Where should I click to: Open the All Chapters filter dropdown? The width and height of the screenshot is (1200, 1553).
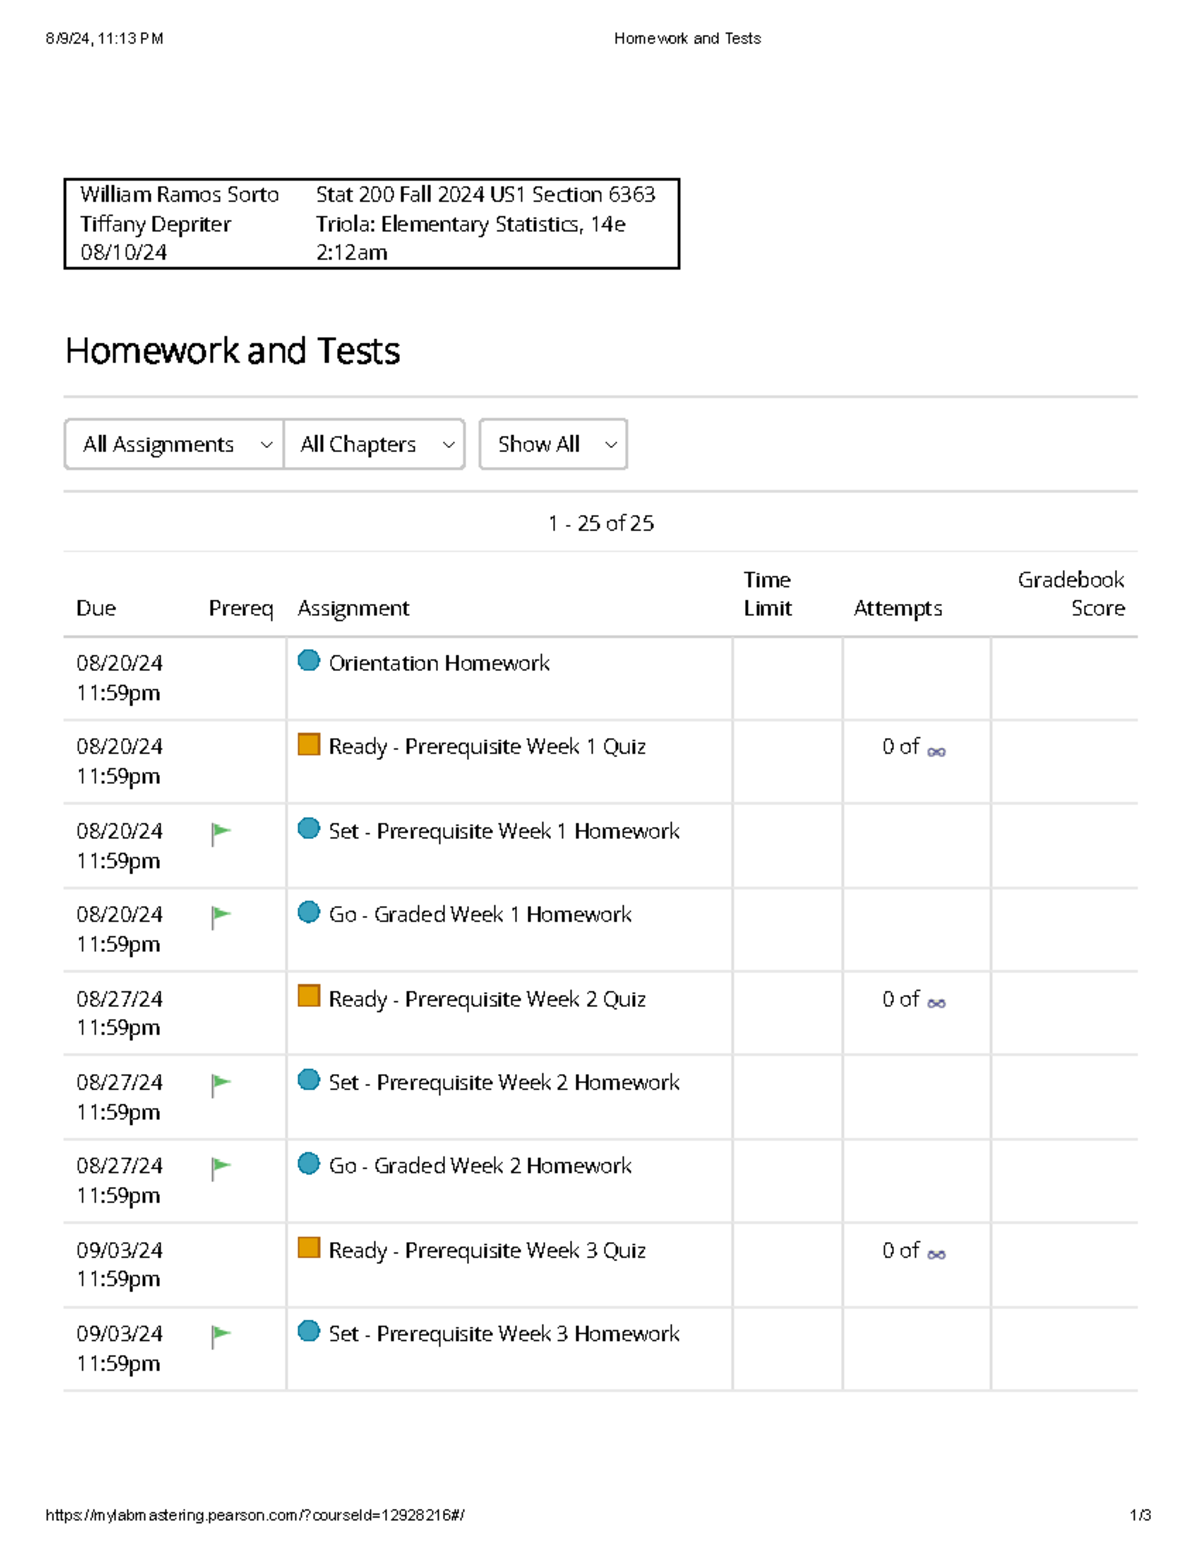point(374,444)
